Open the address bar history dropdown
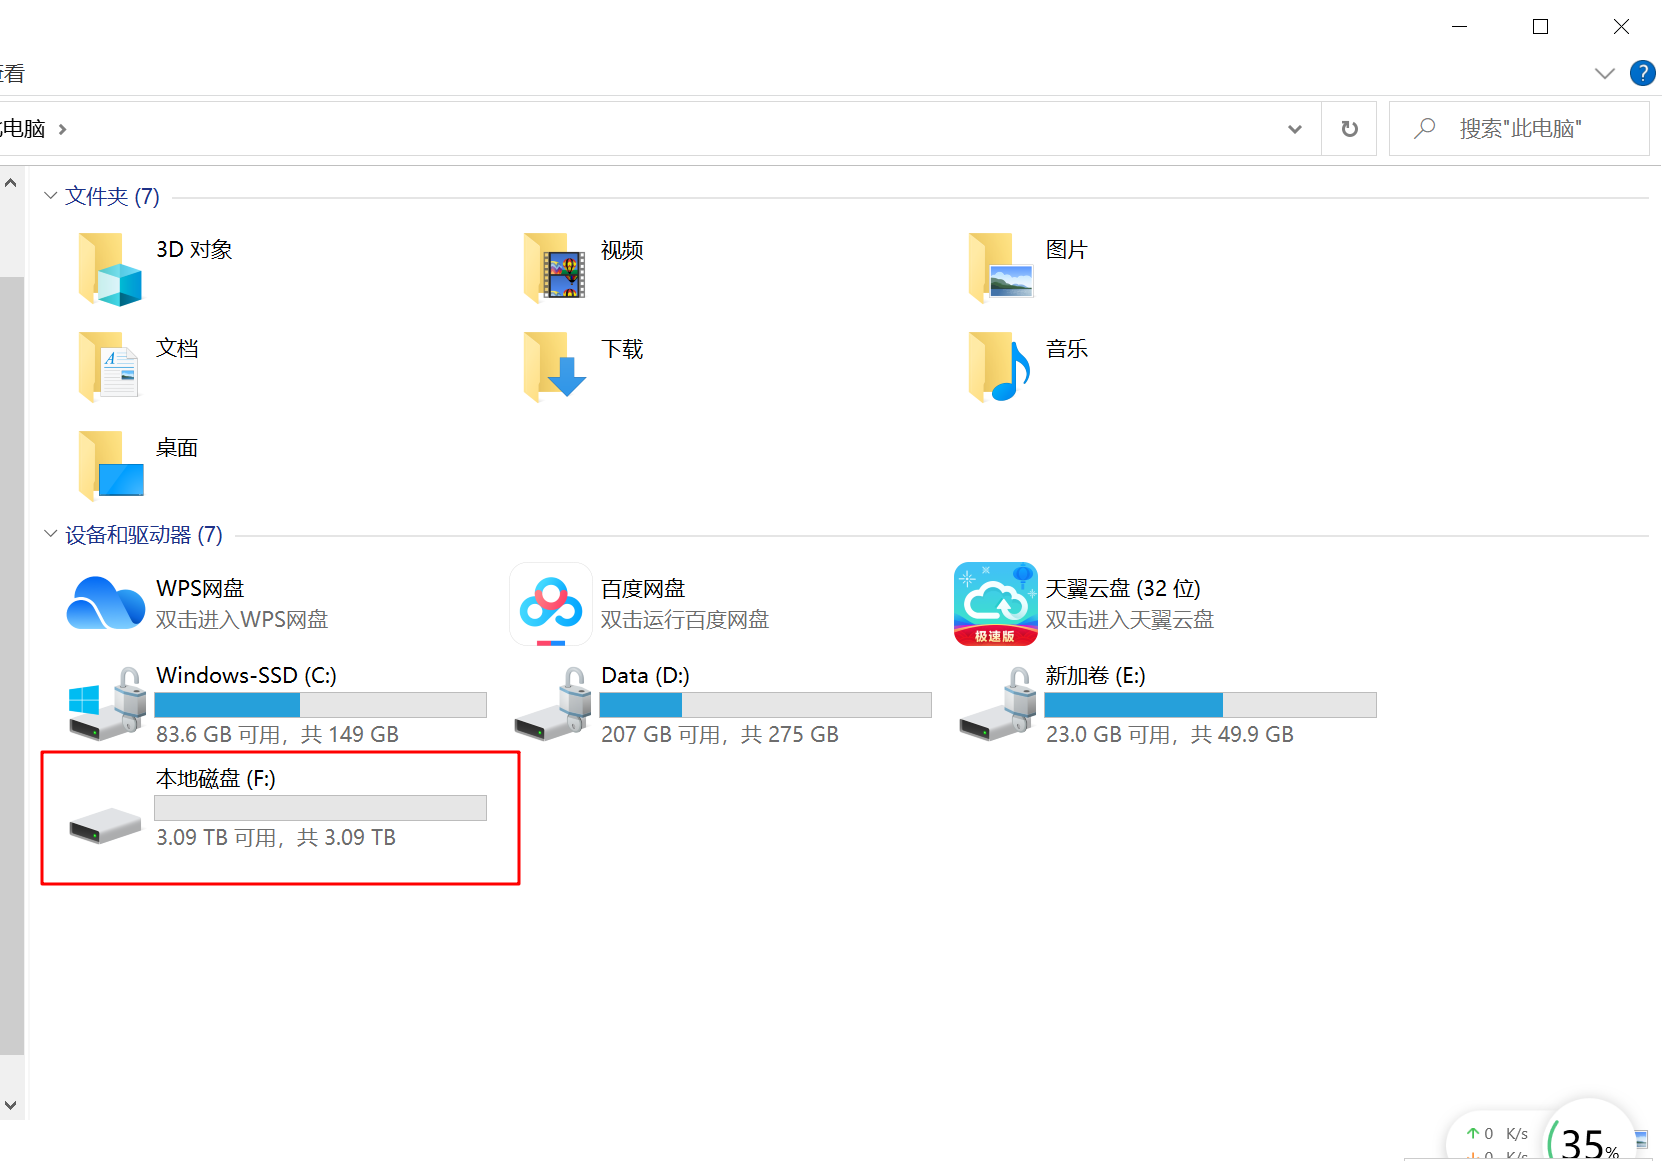The width and height of the screenshot is (1663, 1161). point(1294,129)
